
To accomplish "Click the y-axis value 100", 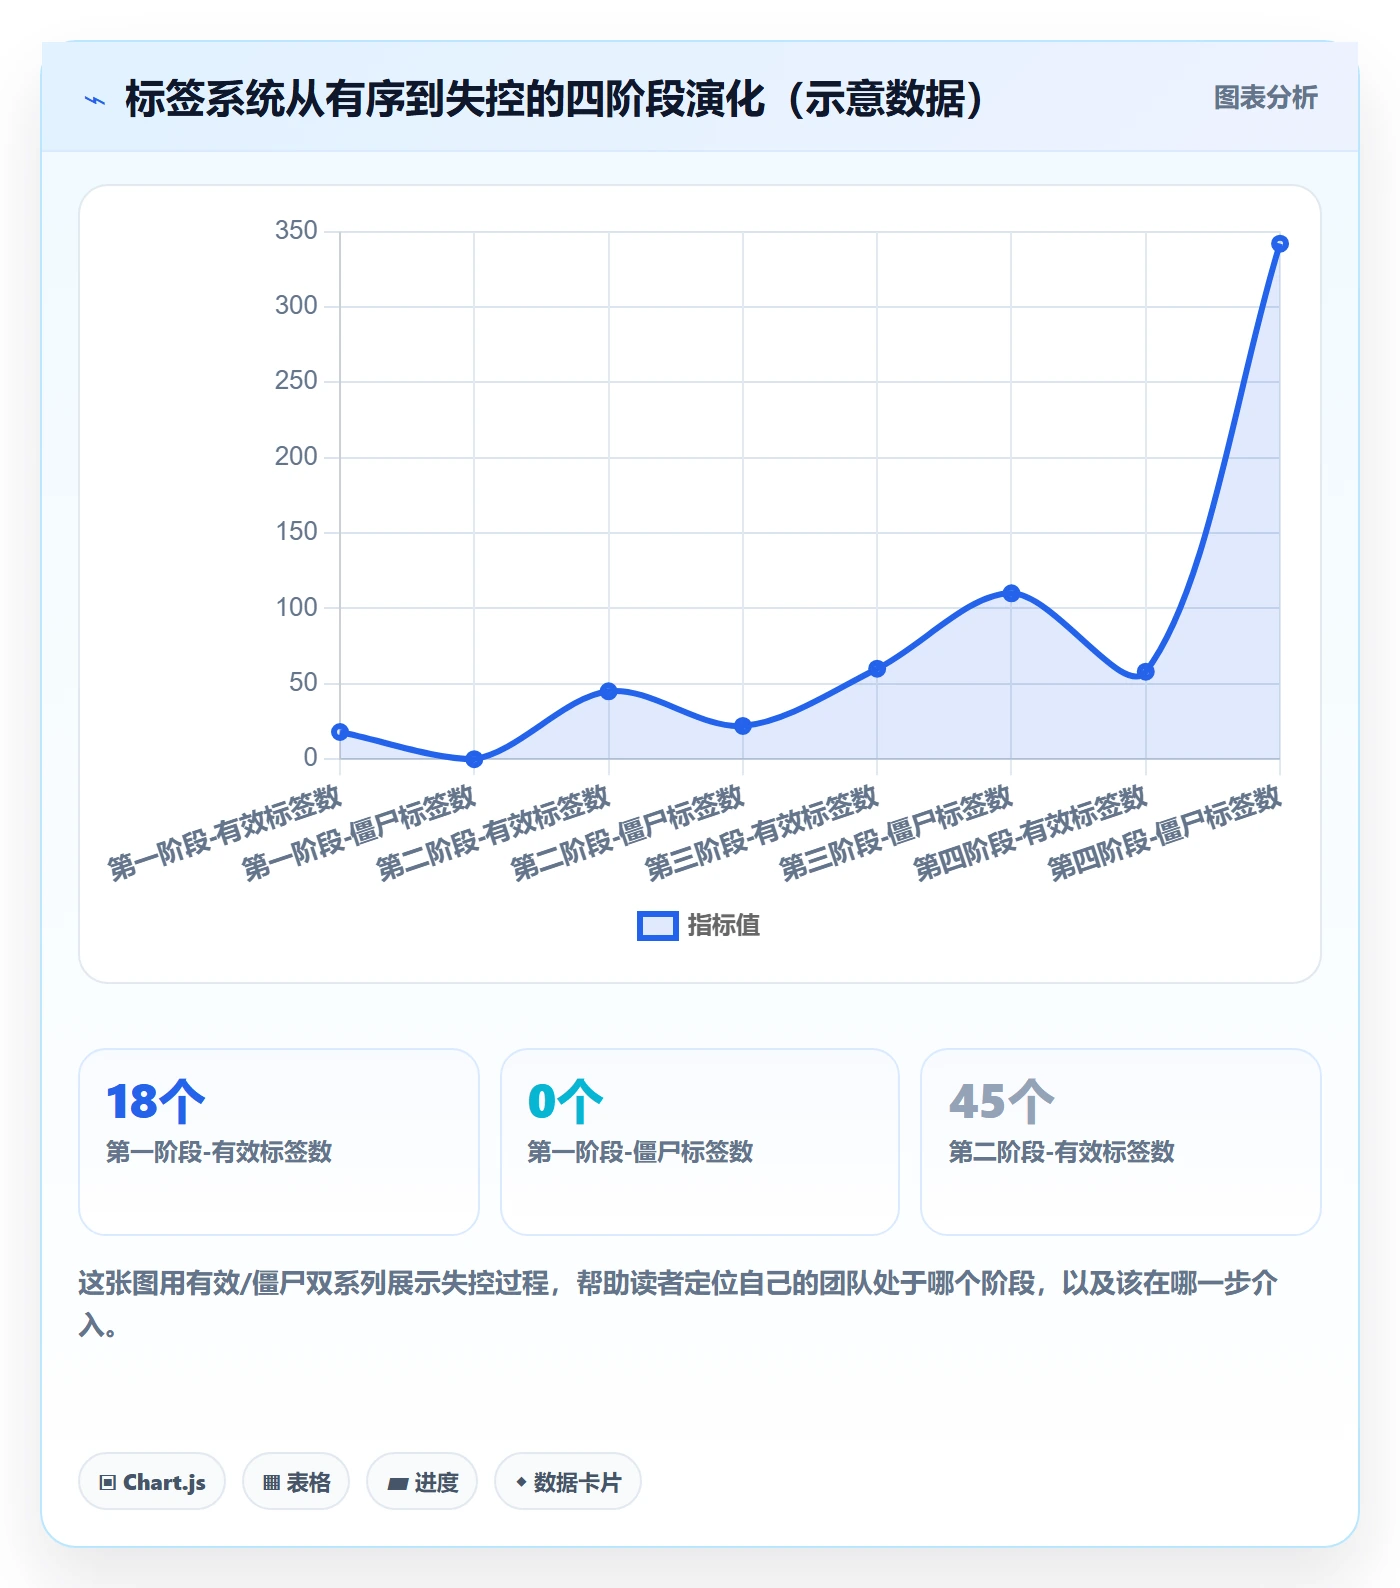I will click(296, 608).
